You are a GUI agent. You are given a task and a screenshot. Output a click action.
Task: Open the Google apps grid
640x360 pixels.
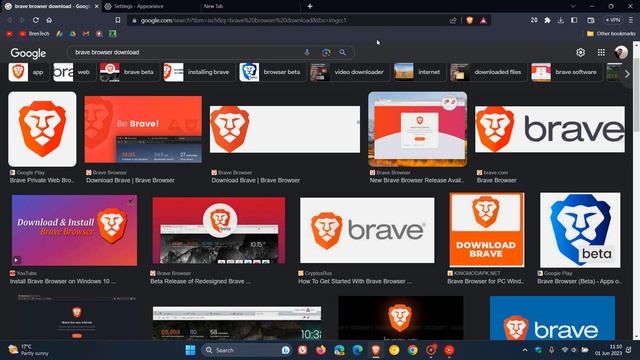[601, 52]
